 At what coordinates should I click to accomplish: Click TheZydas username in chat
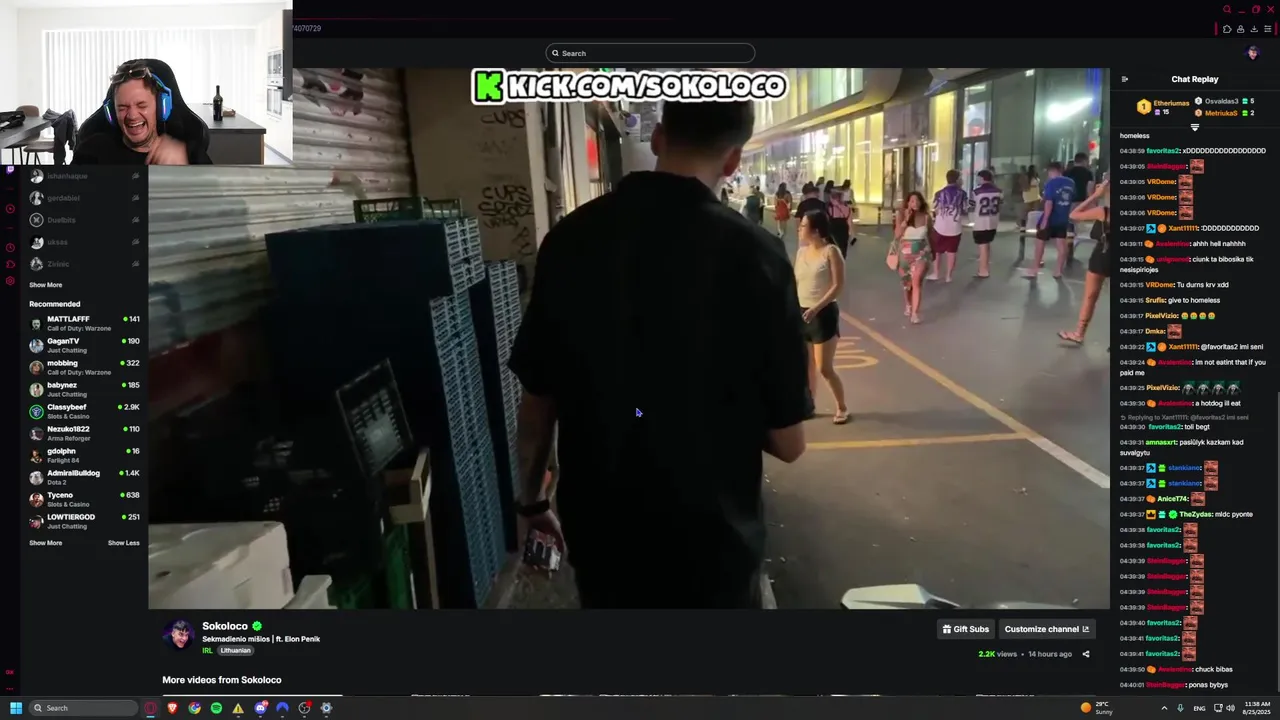point(1195,514)
